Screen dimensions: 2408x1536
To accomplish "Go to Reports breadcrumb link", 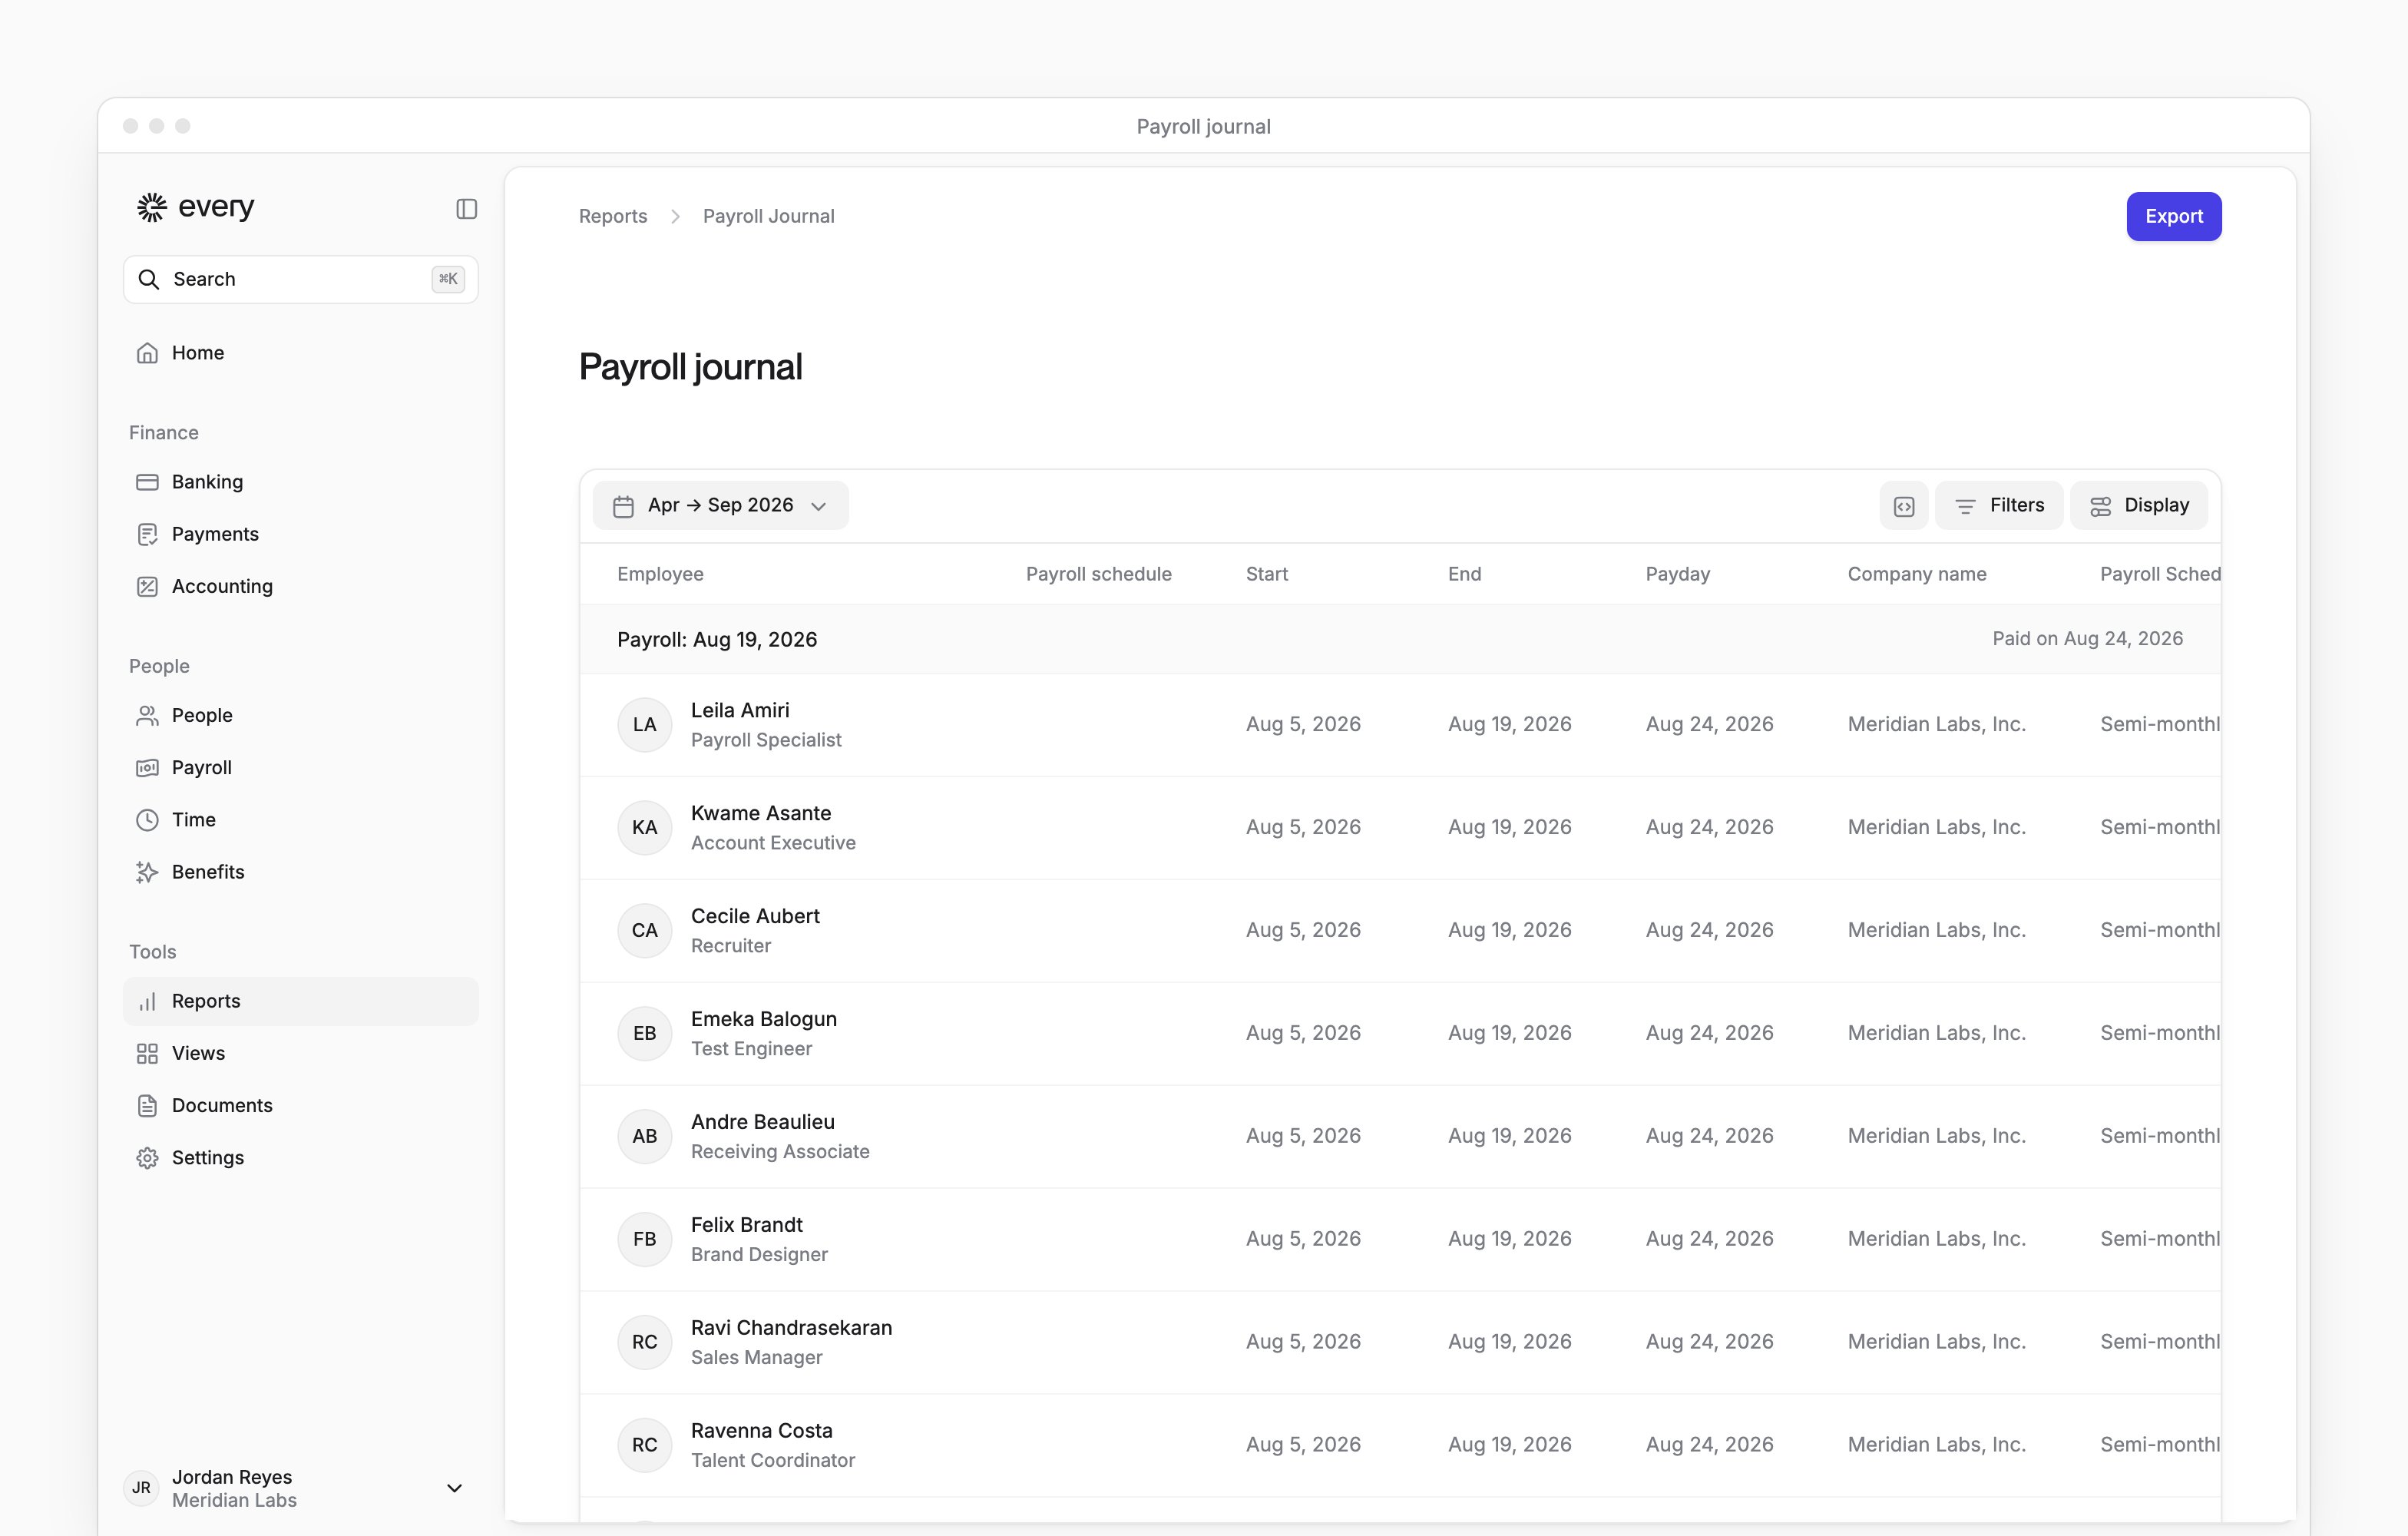I will [x=613, y=216].
